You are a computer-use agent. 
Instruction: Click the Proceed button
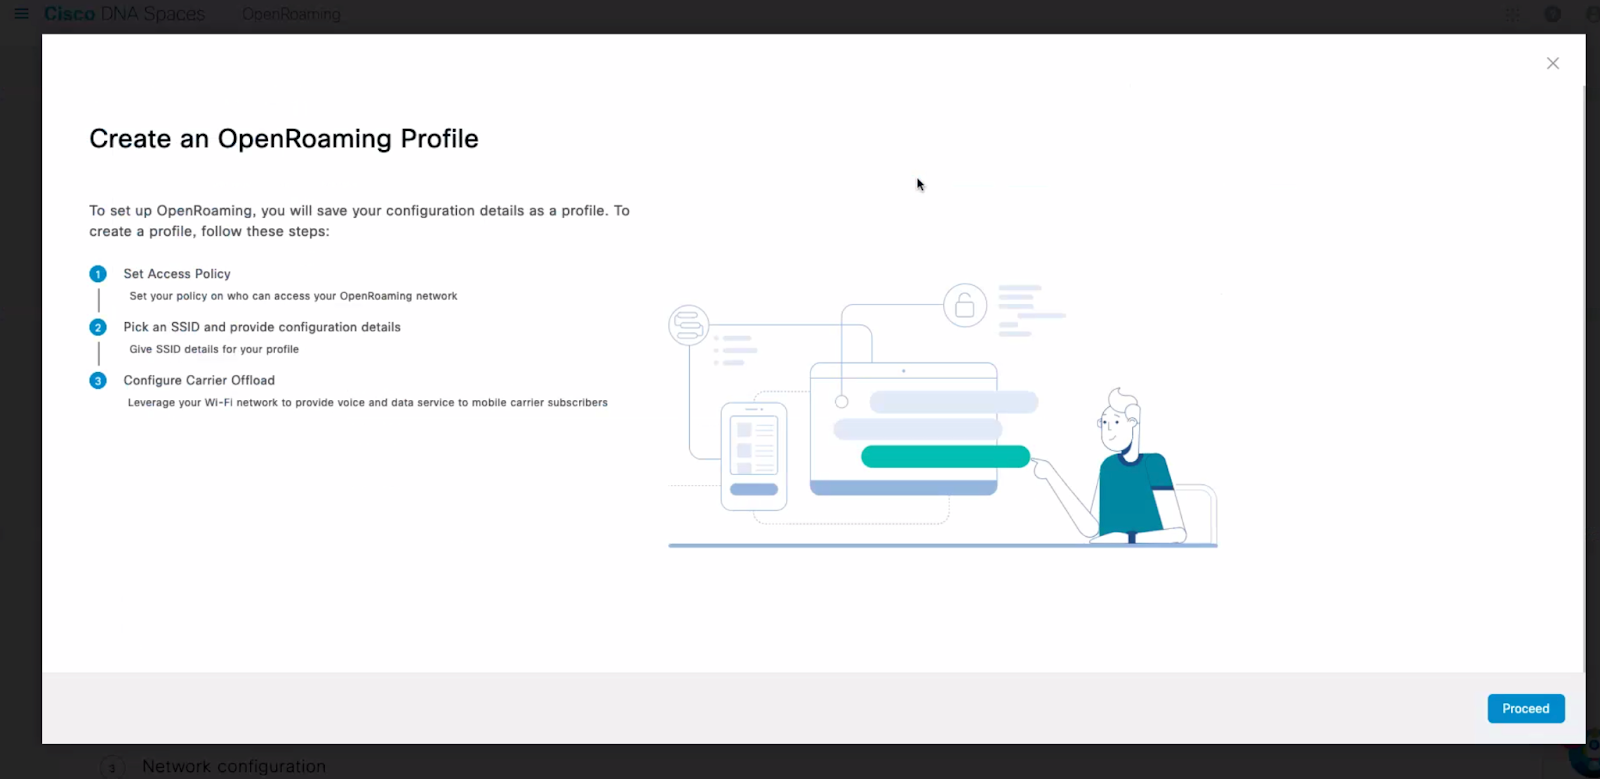(x=1525, y=708)
